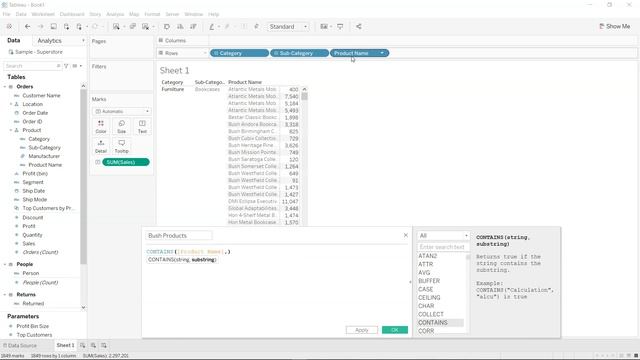Image resolution: width=640 pixels, height=360 pixels.
Task: Open the Analysis menu
Action: (115, 14)
